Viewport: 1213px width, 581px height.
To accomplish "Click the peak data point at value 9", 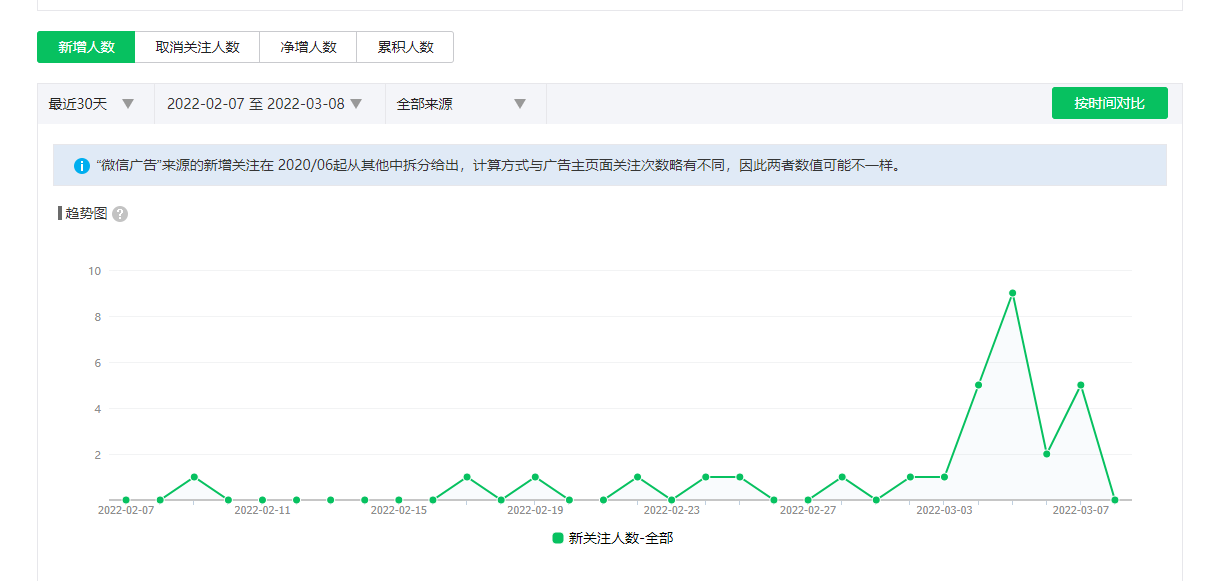I will (1012, 293).
